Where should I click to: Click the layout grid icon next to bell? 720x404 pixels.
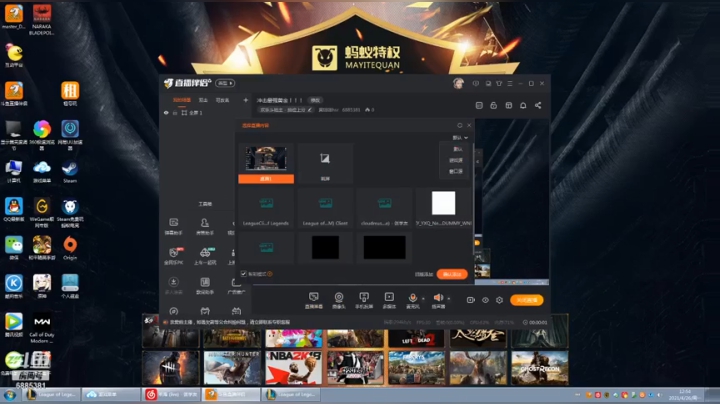509,106
